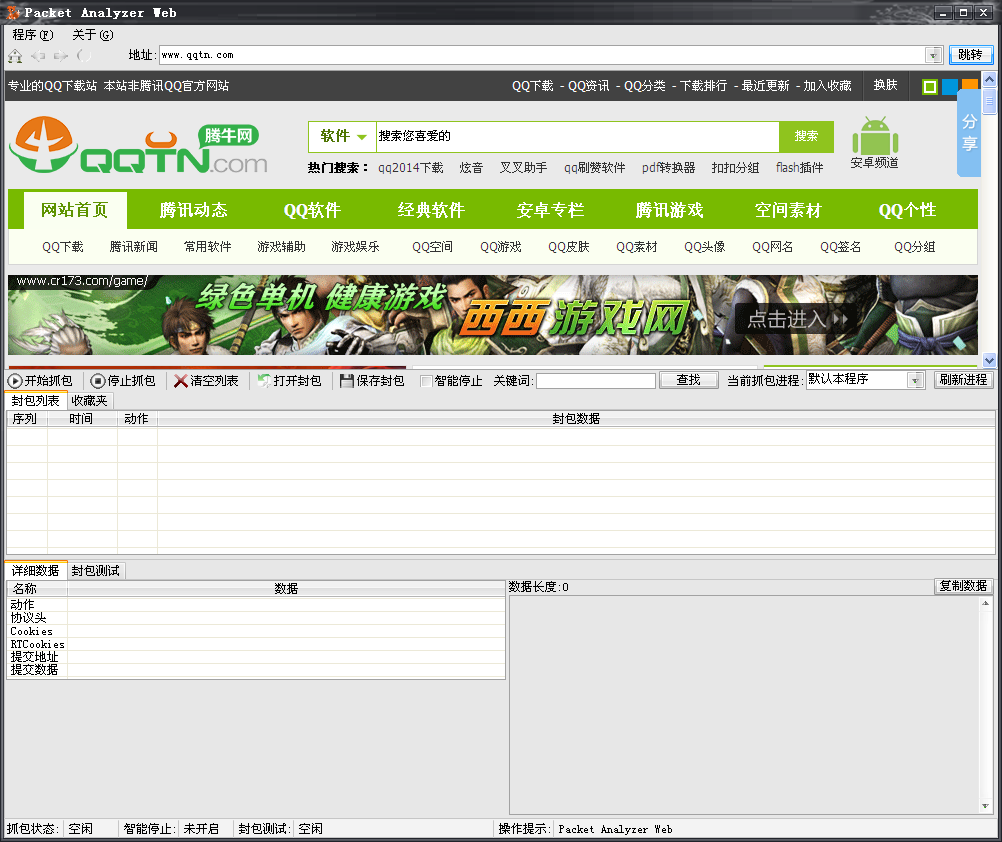Click the home icon in the address toolbar
1002x842 pixels.
coord(15,56)
